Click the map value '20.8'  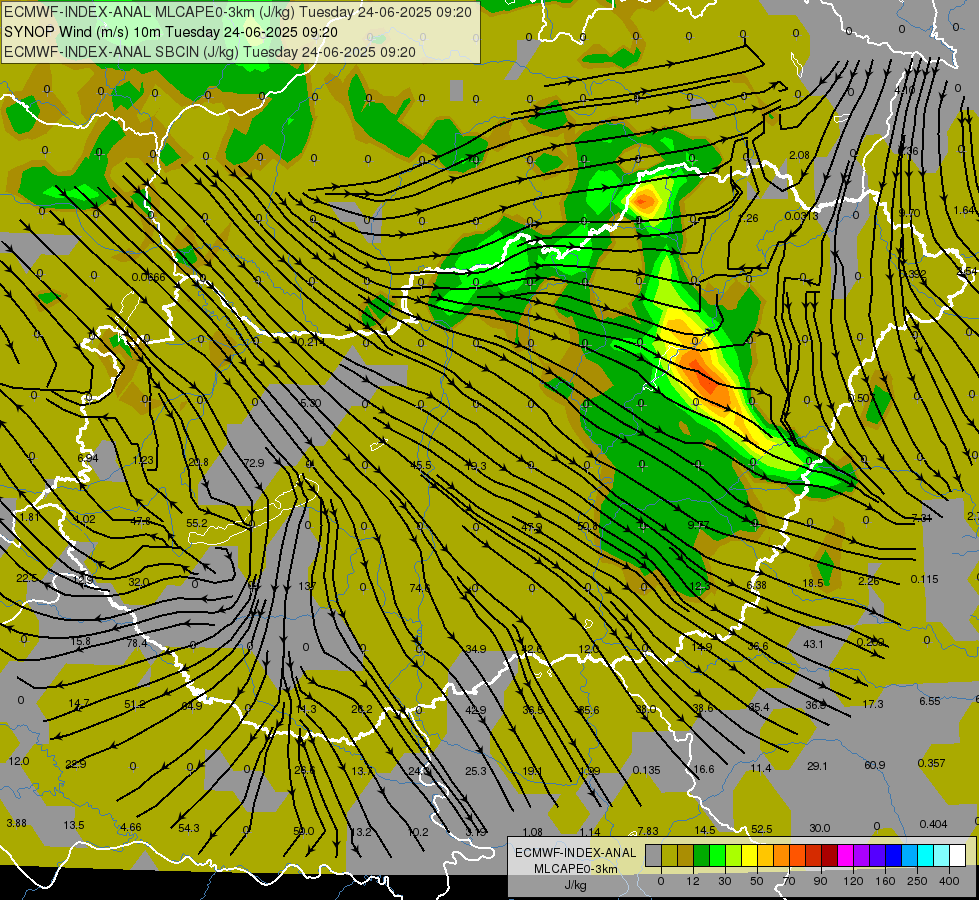click(x=199, y=462)
